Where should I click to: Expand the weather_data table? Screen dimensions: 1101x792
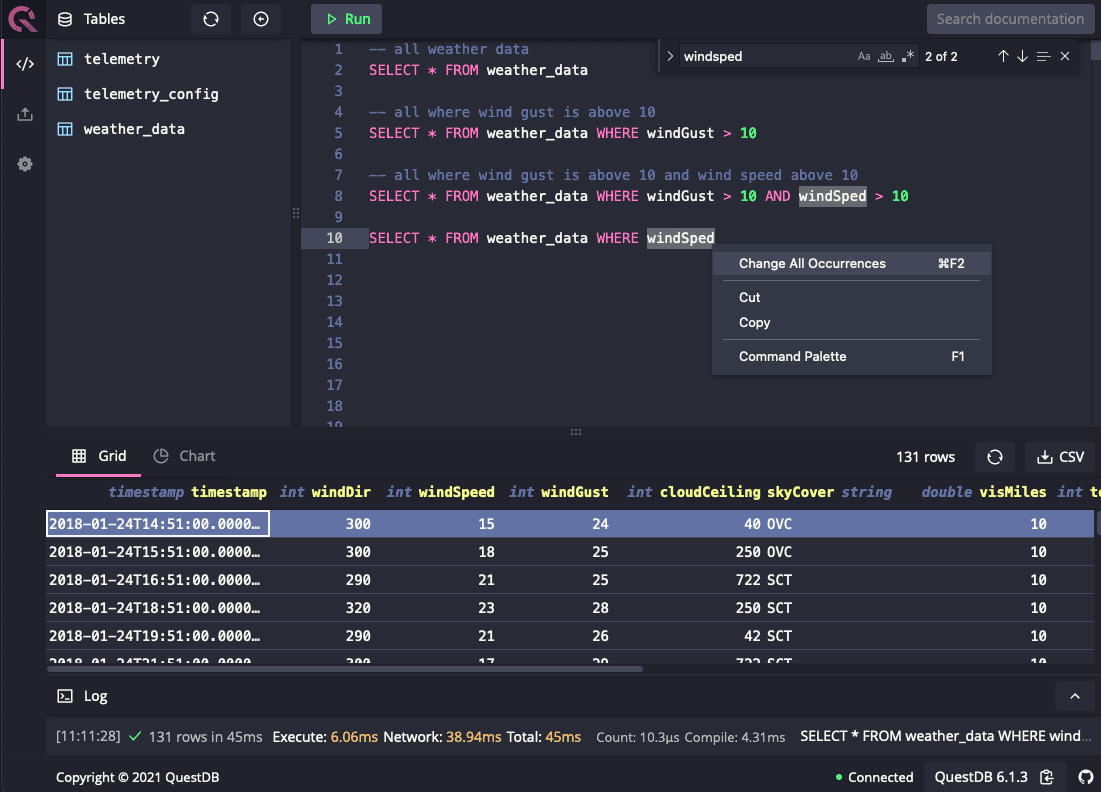point(133,129)
